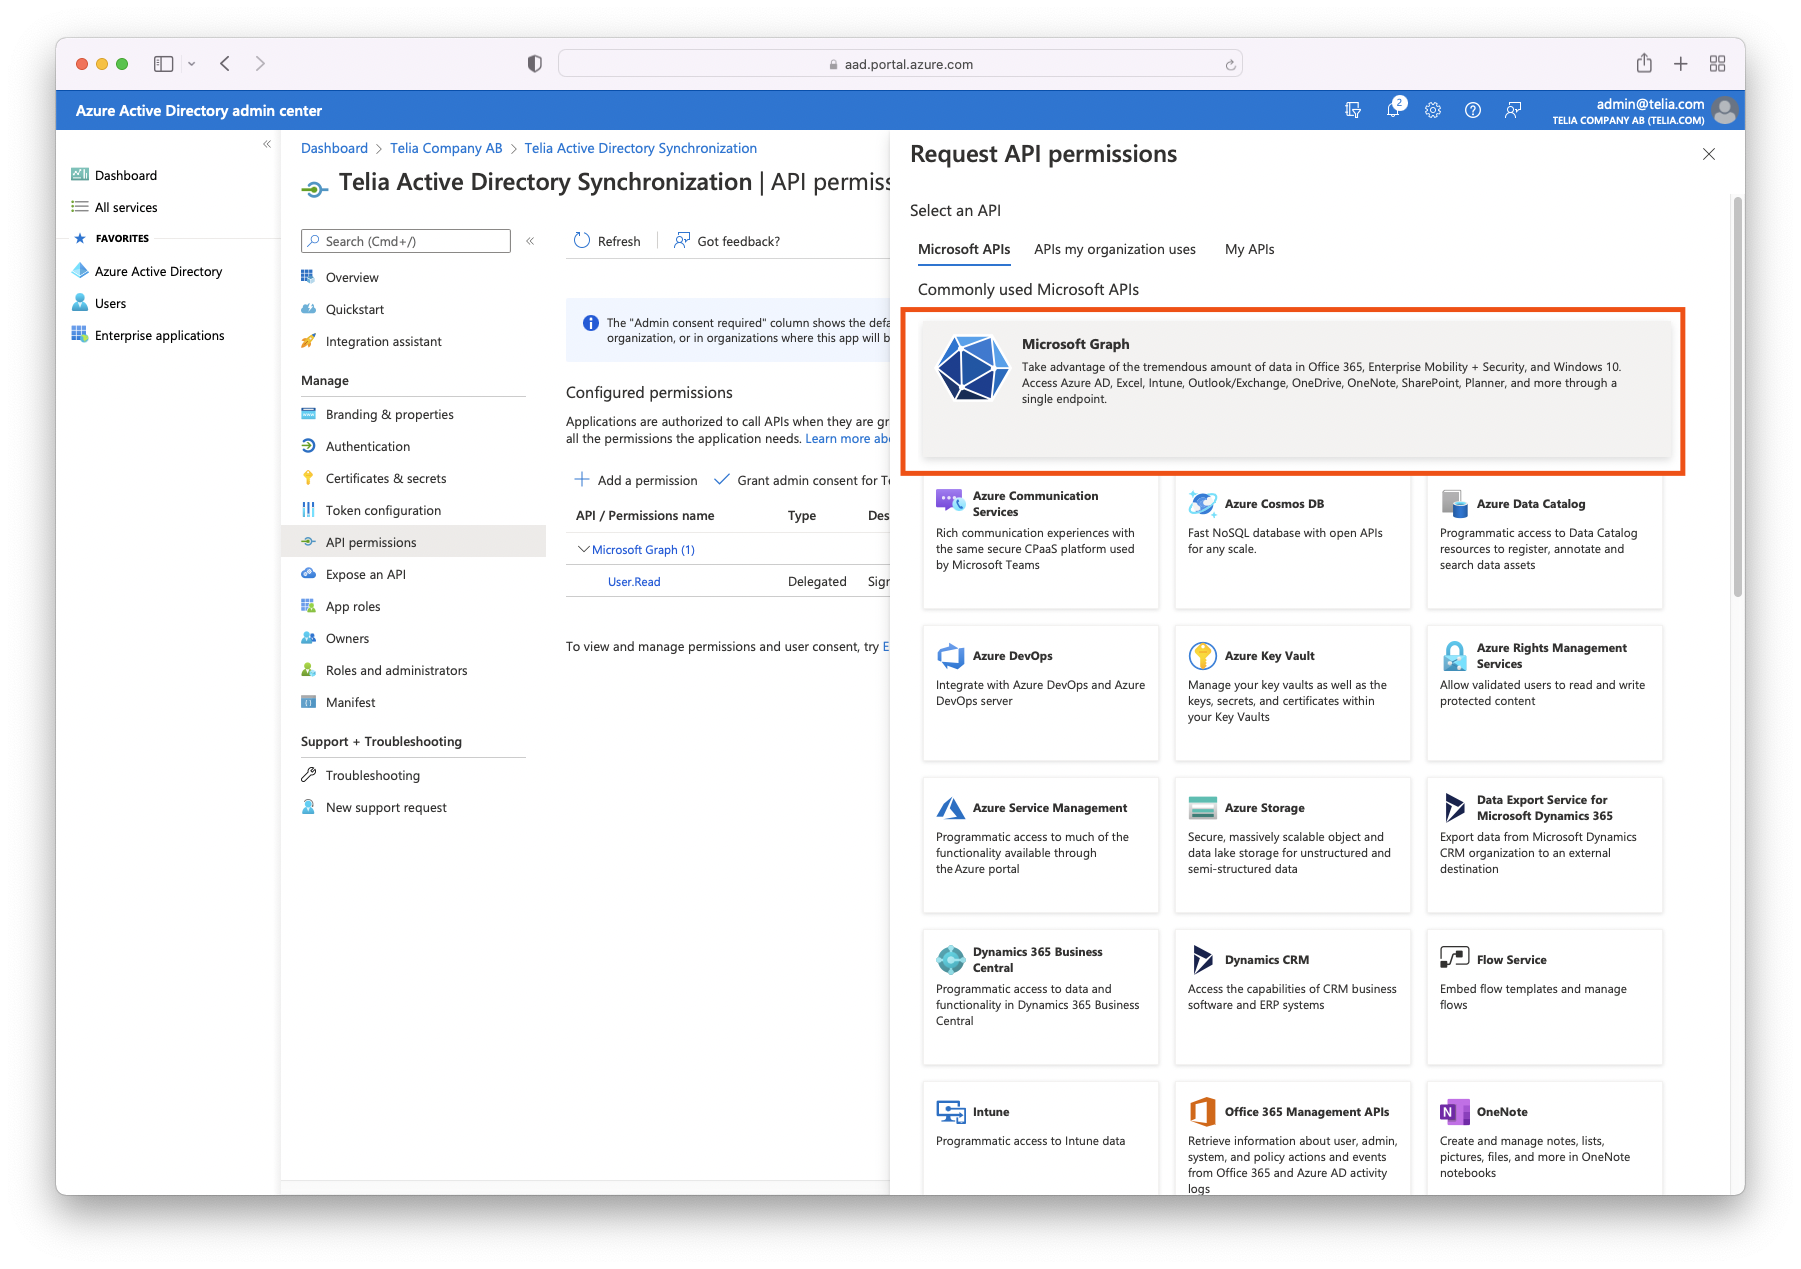Click the panel's vertical scrollbar
Viewport: 1801px width, 1269px height.
[x=1738, y=396]
